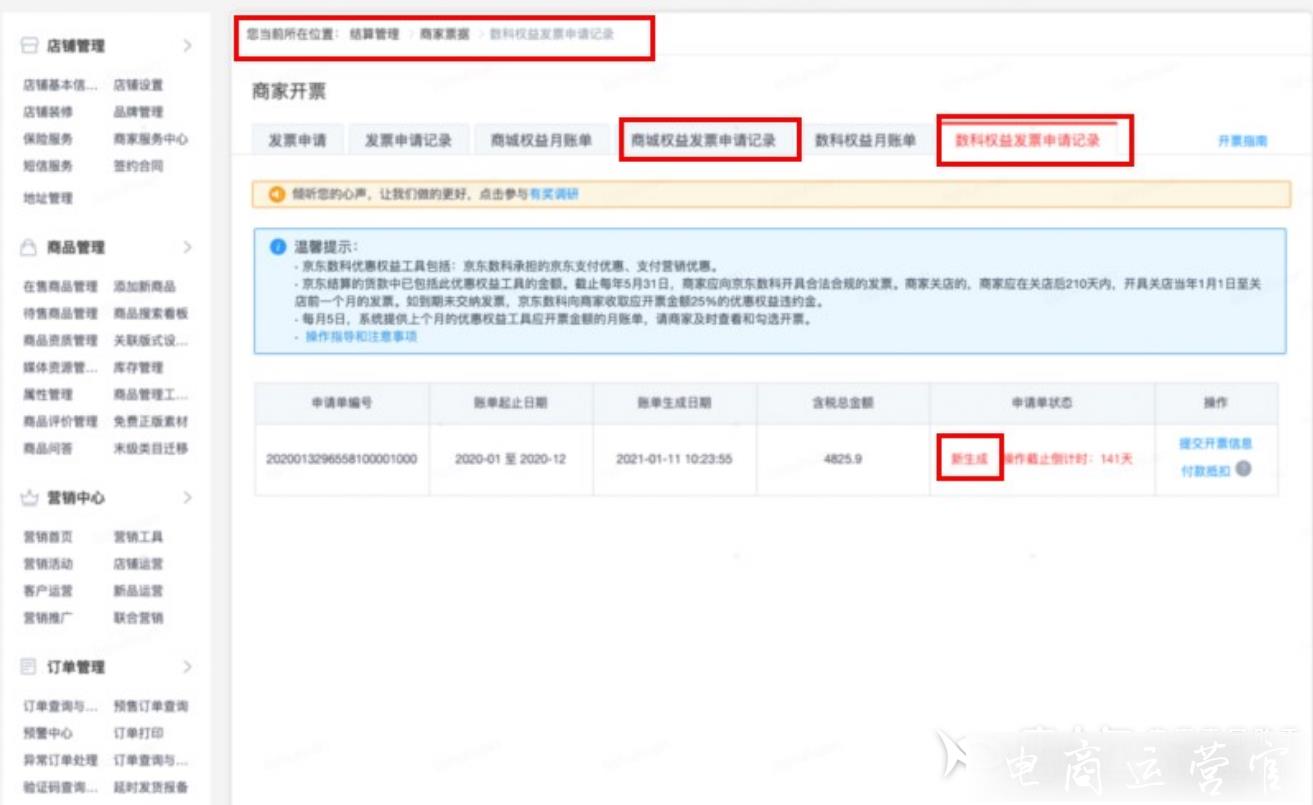Viewport: 1313px width, 805px height.
Task: Open 预警中心 in the sidebar
Action: point(48,733)
